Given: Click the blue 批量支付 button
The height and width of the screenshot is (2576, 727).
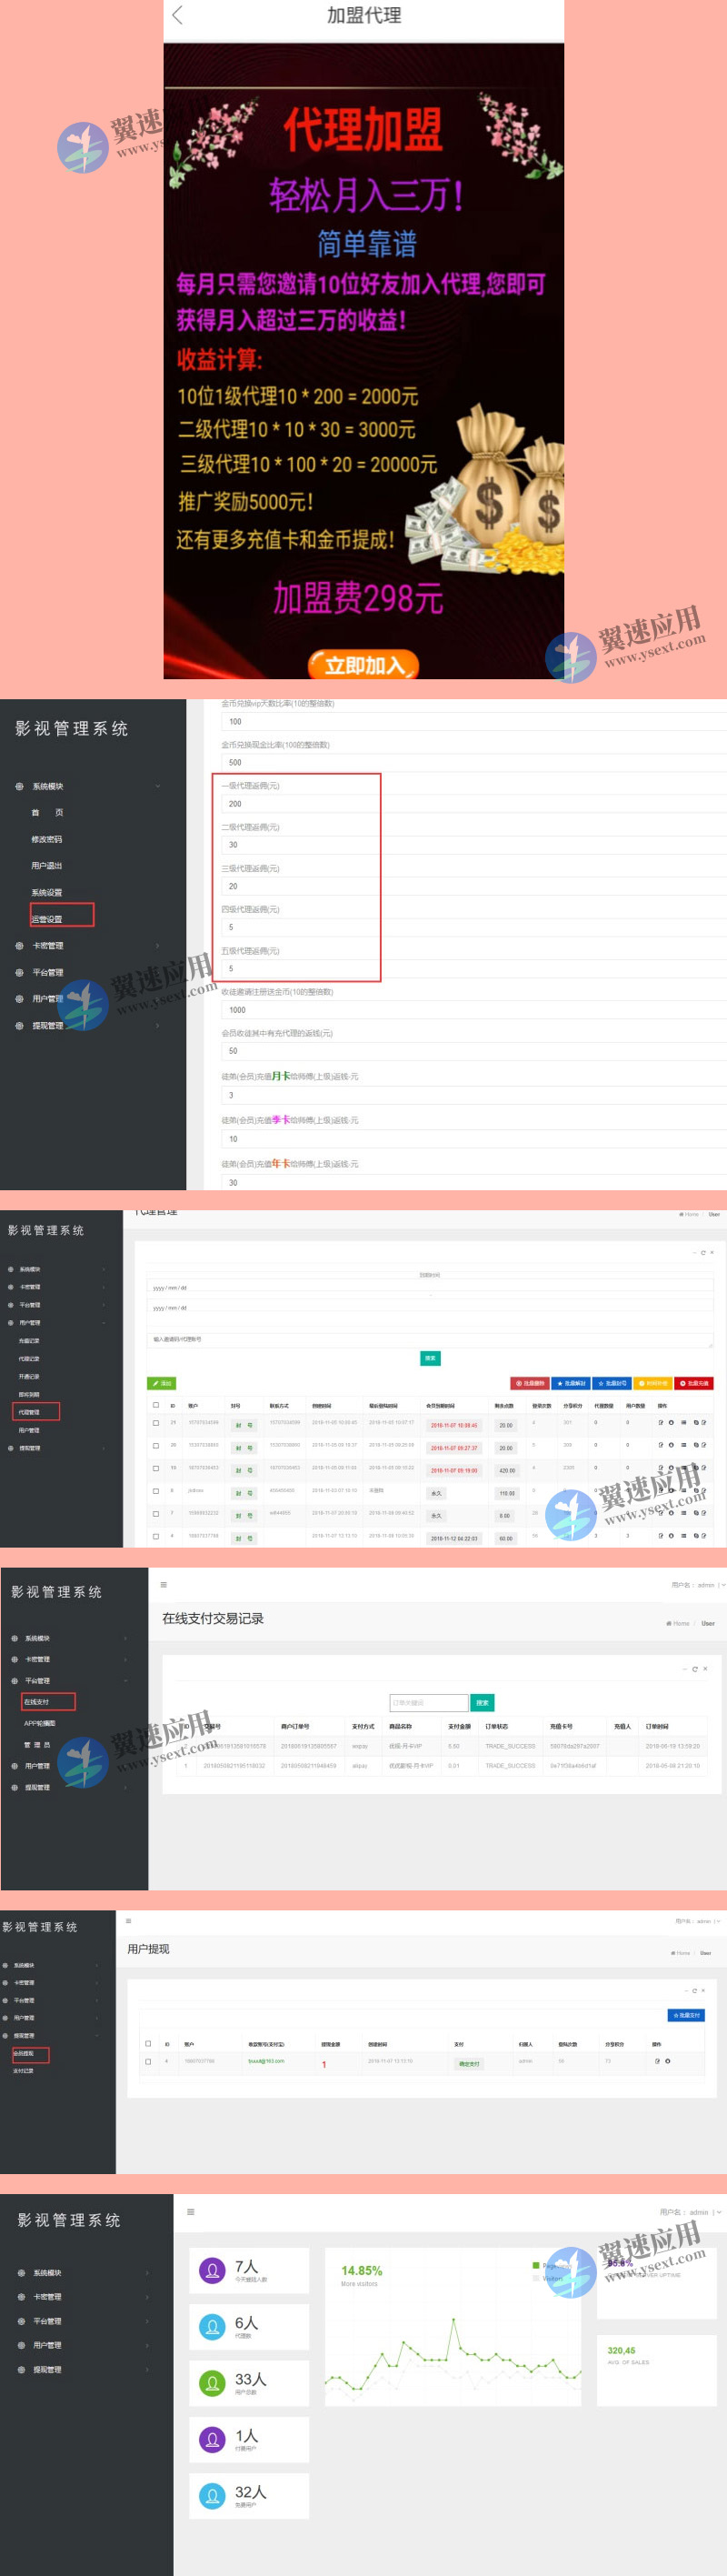Looking at the screenshot, I should tap(686, 2014).
